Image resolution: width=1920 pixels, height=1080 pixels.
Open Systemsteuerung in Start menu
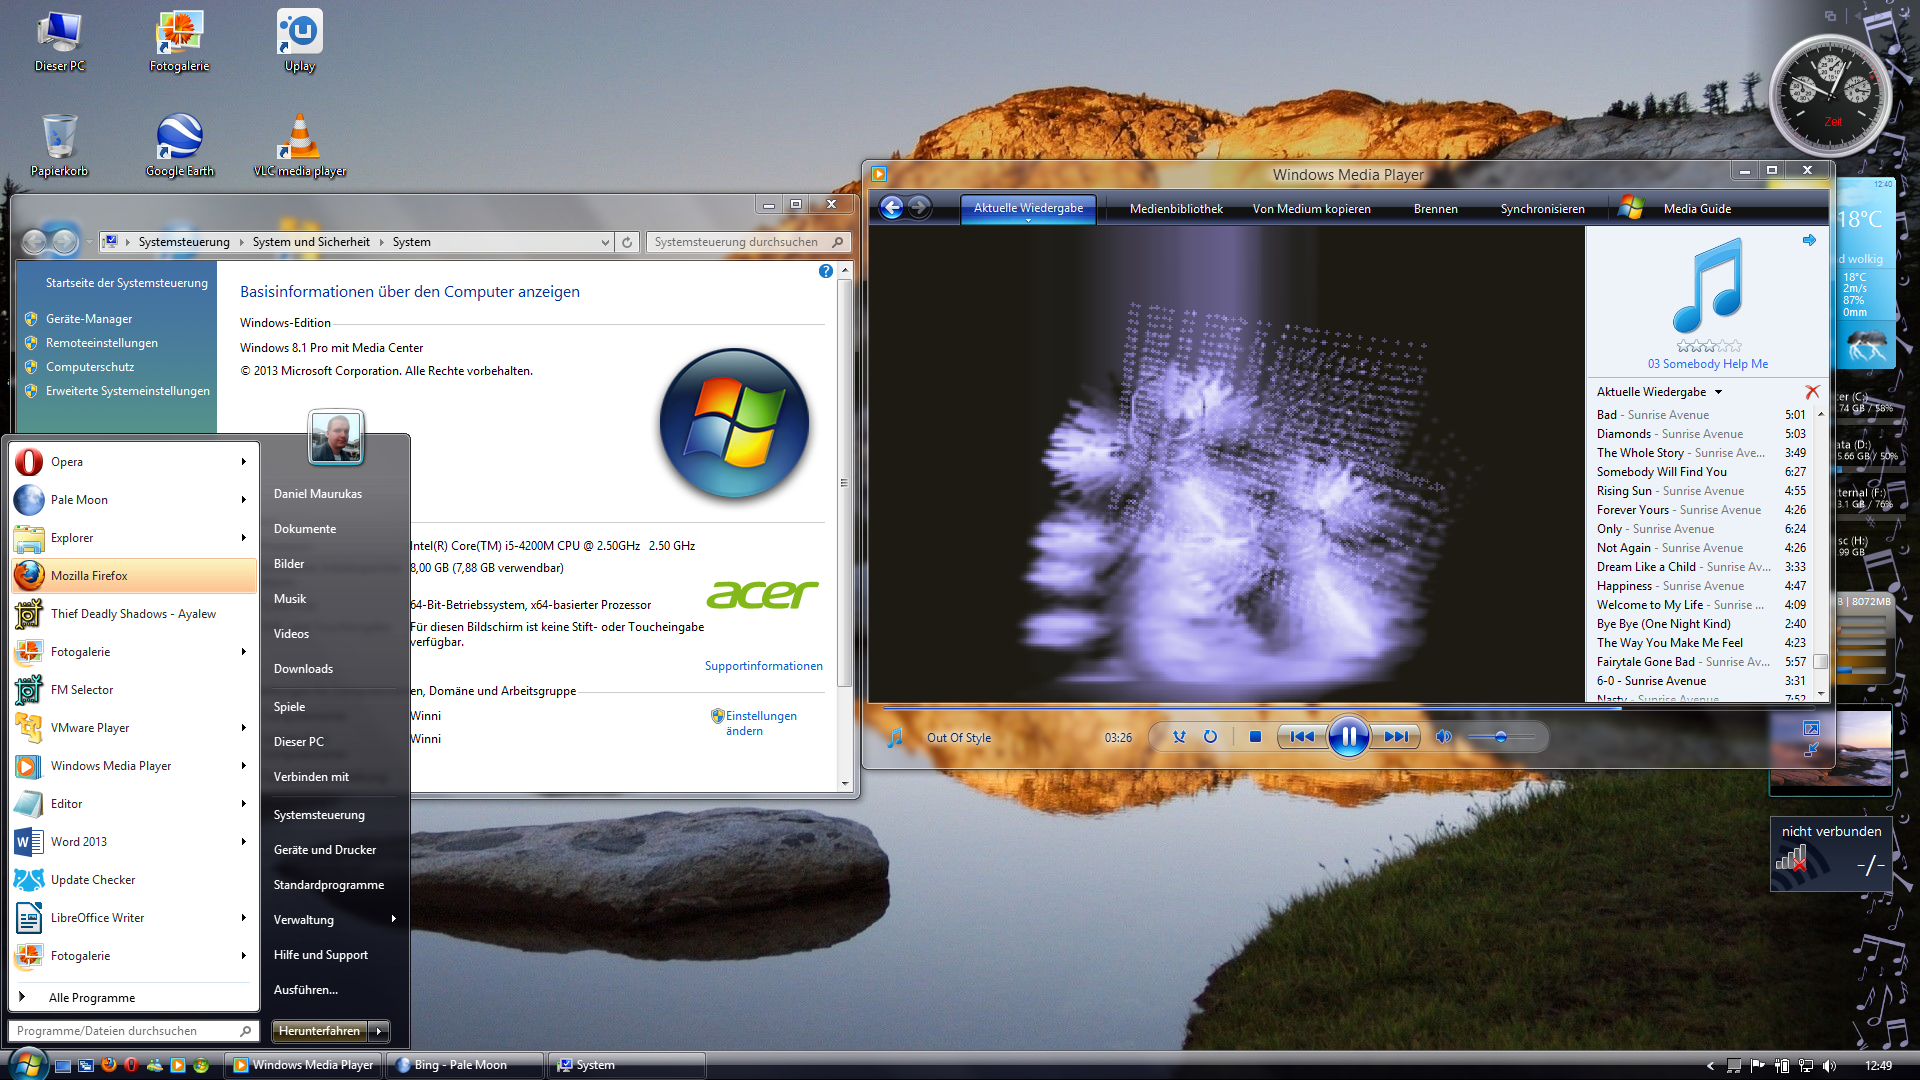pos(319,815)
